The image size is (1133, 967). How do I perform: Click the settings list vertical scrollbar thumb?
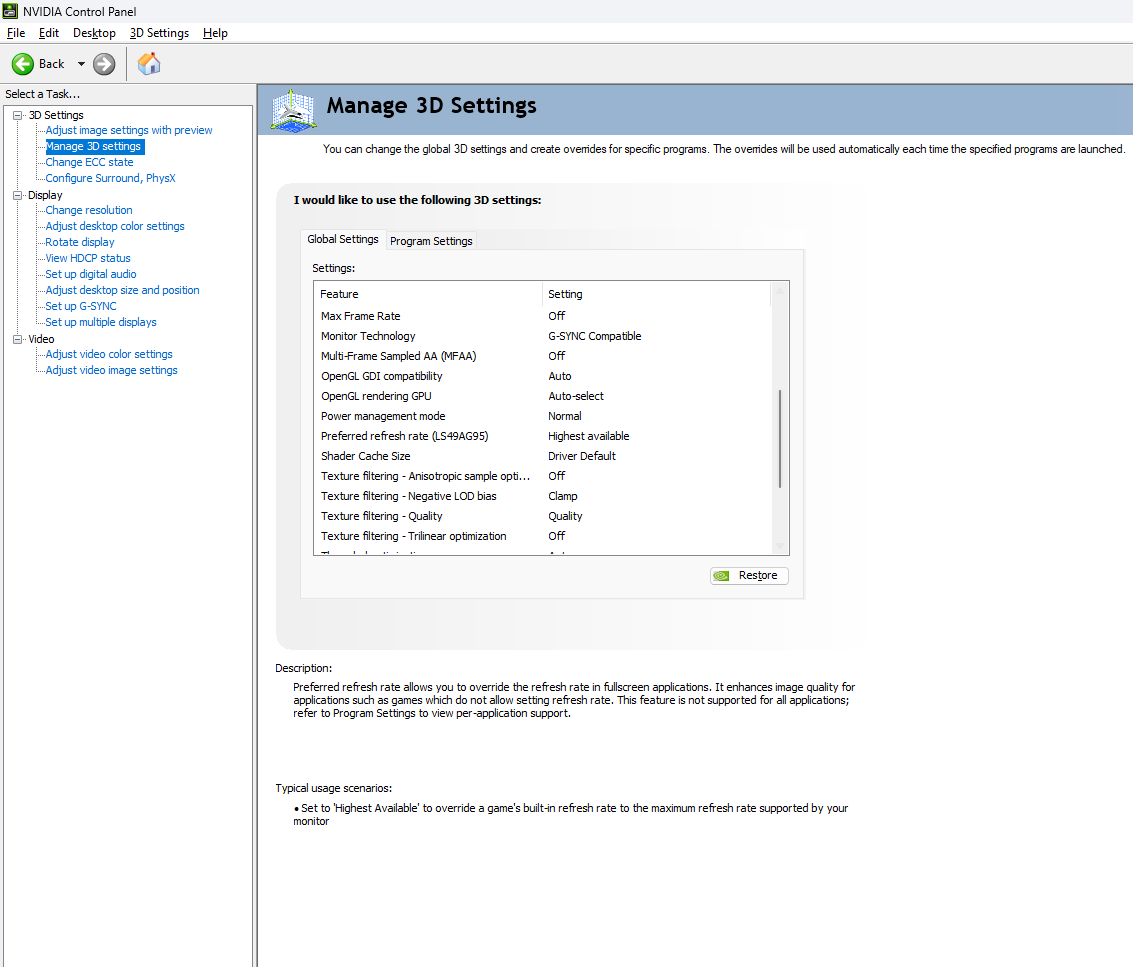coord(780,439)
